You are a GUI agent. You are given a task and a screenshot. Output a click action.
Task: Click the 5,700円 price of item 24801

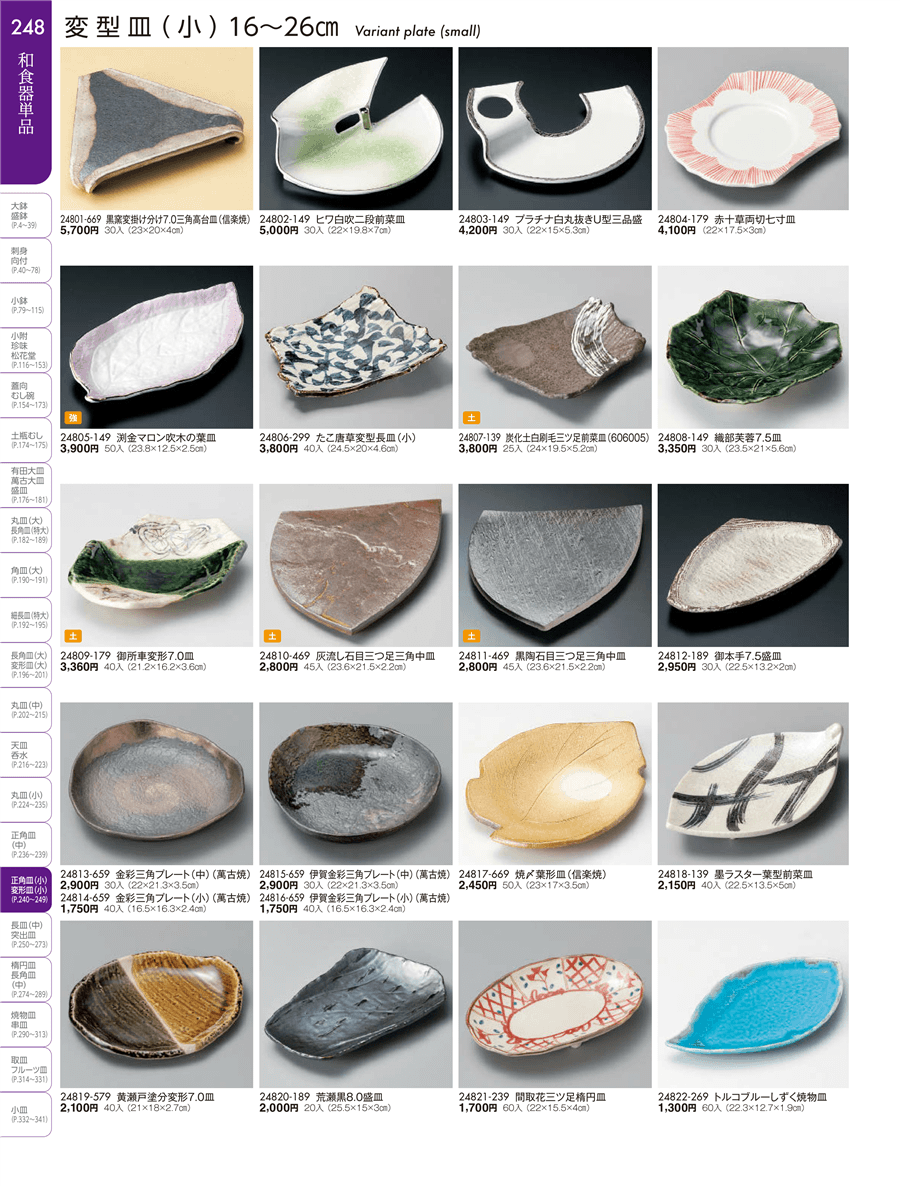click(79, 230)
